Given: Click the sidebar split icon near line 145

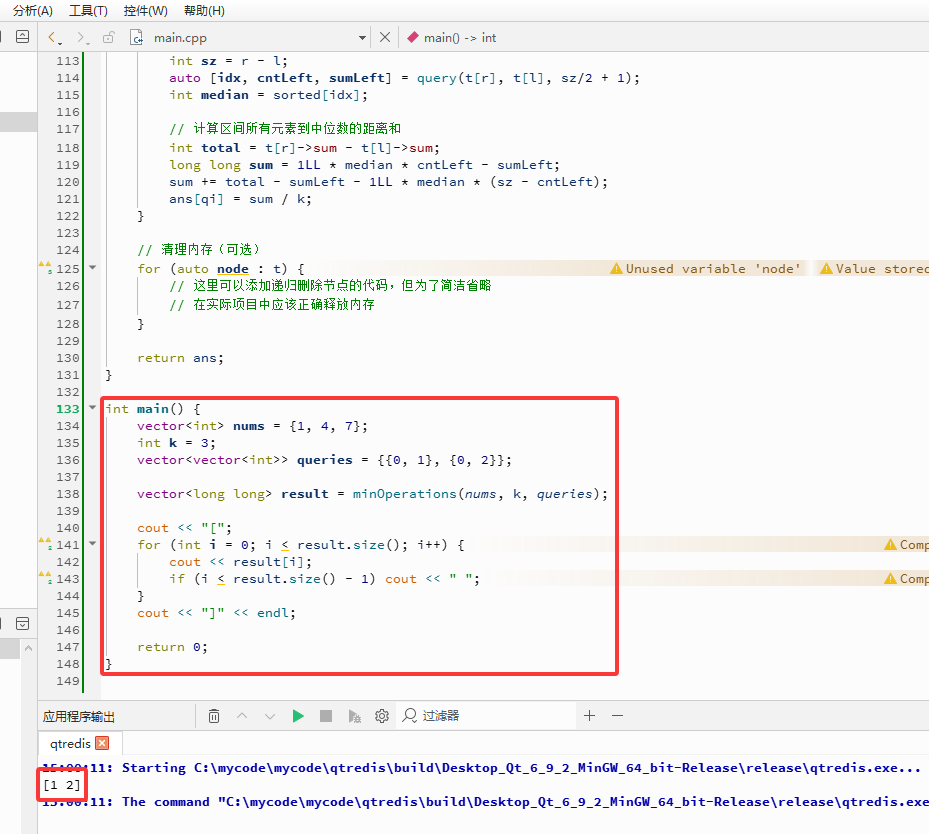Looking at the screenshot, I should (x=23, y=623).
